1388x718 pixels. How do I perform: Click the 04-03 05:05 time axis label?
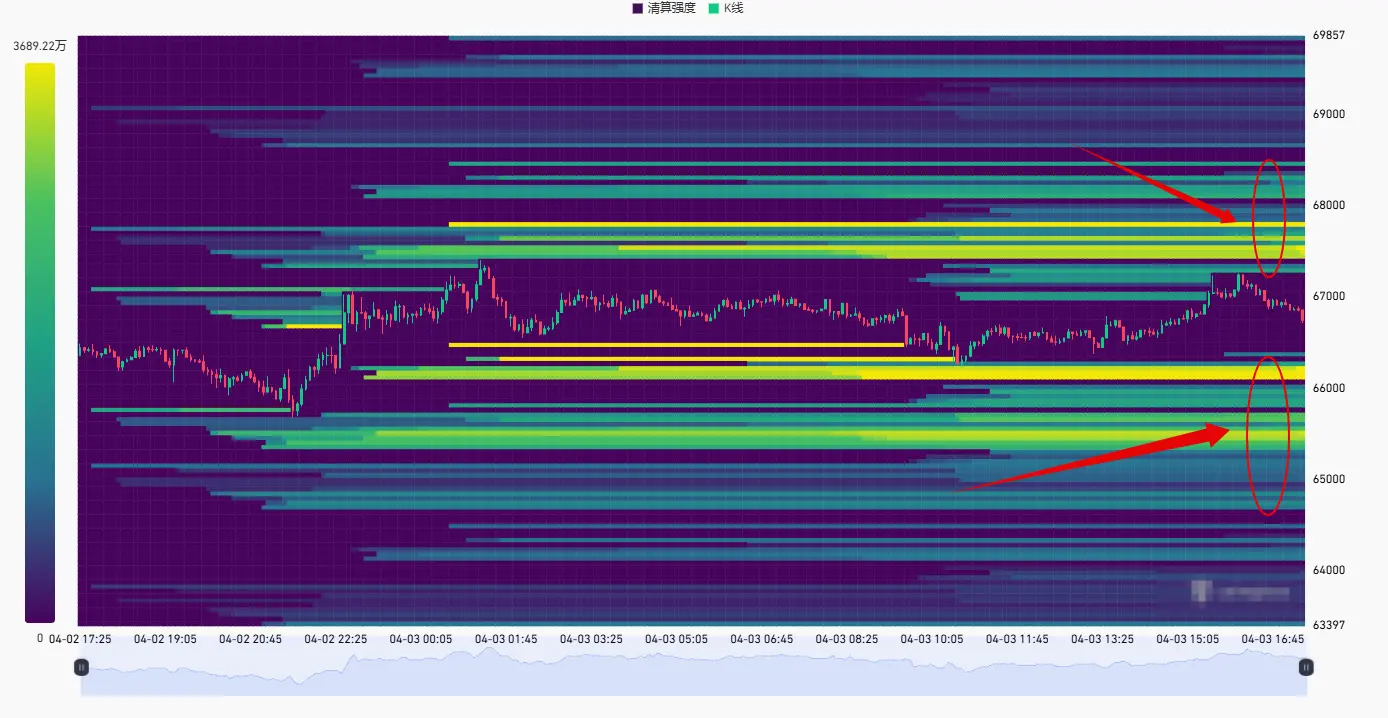[676, 639]
